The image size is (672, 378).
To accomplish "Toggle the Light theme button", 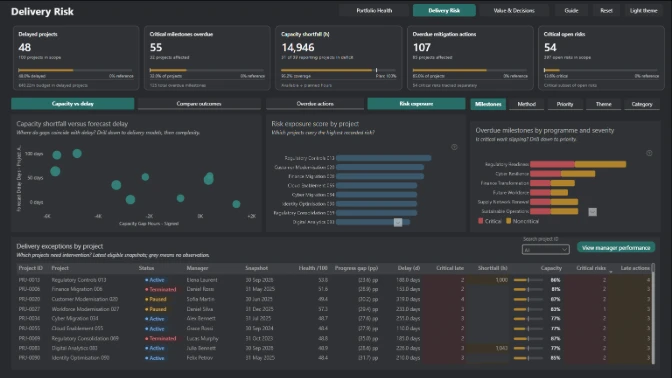I will [x=643, y=10].
